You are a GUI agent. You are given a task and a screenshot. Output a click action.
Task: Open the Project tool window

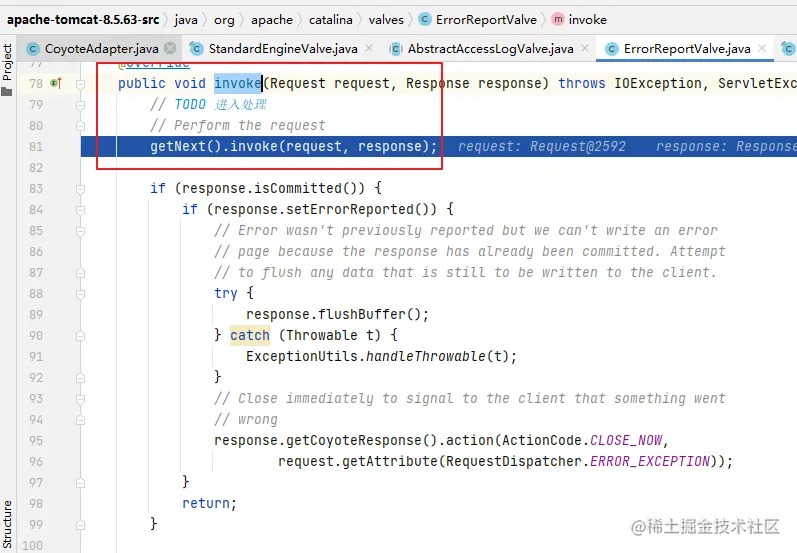[7, 70]
